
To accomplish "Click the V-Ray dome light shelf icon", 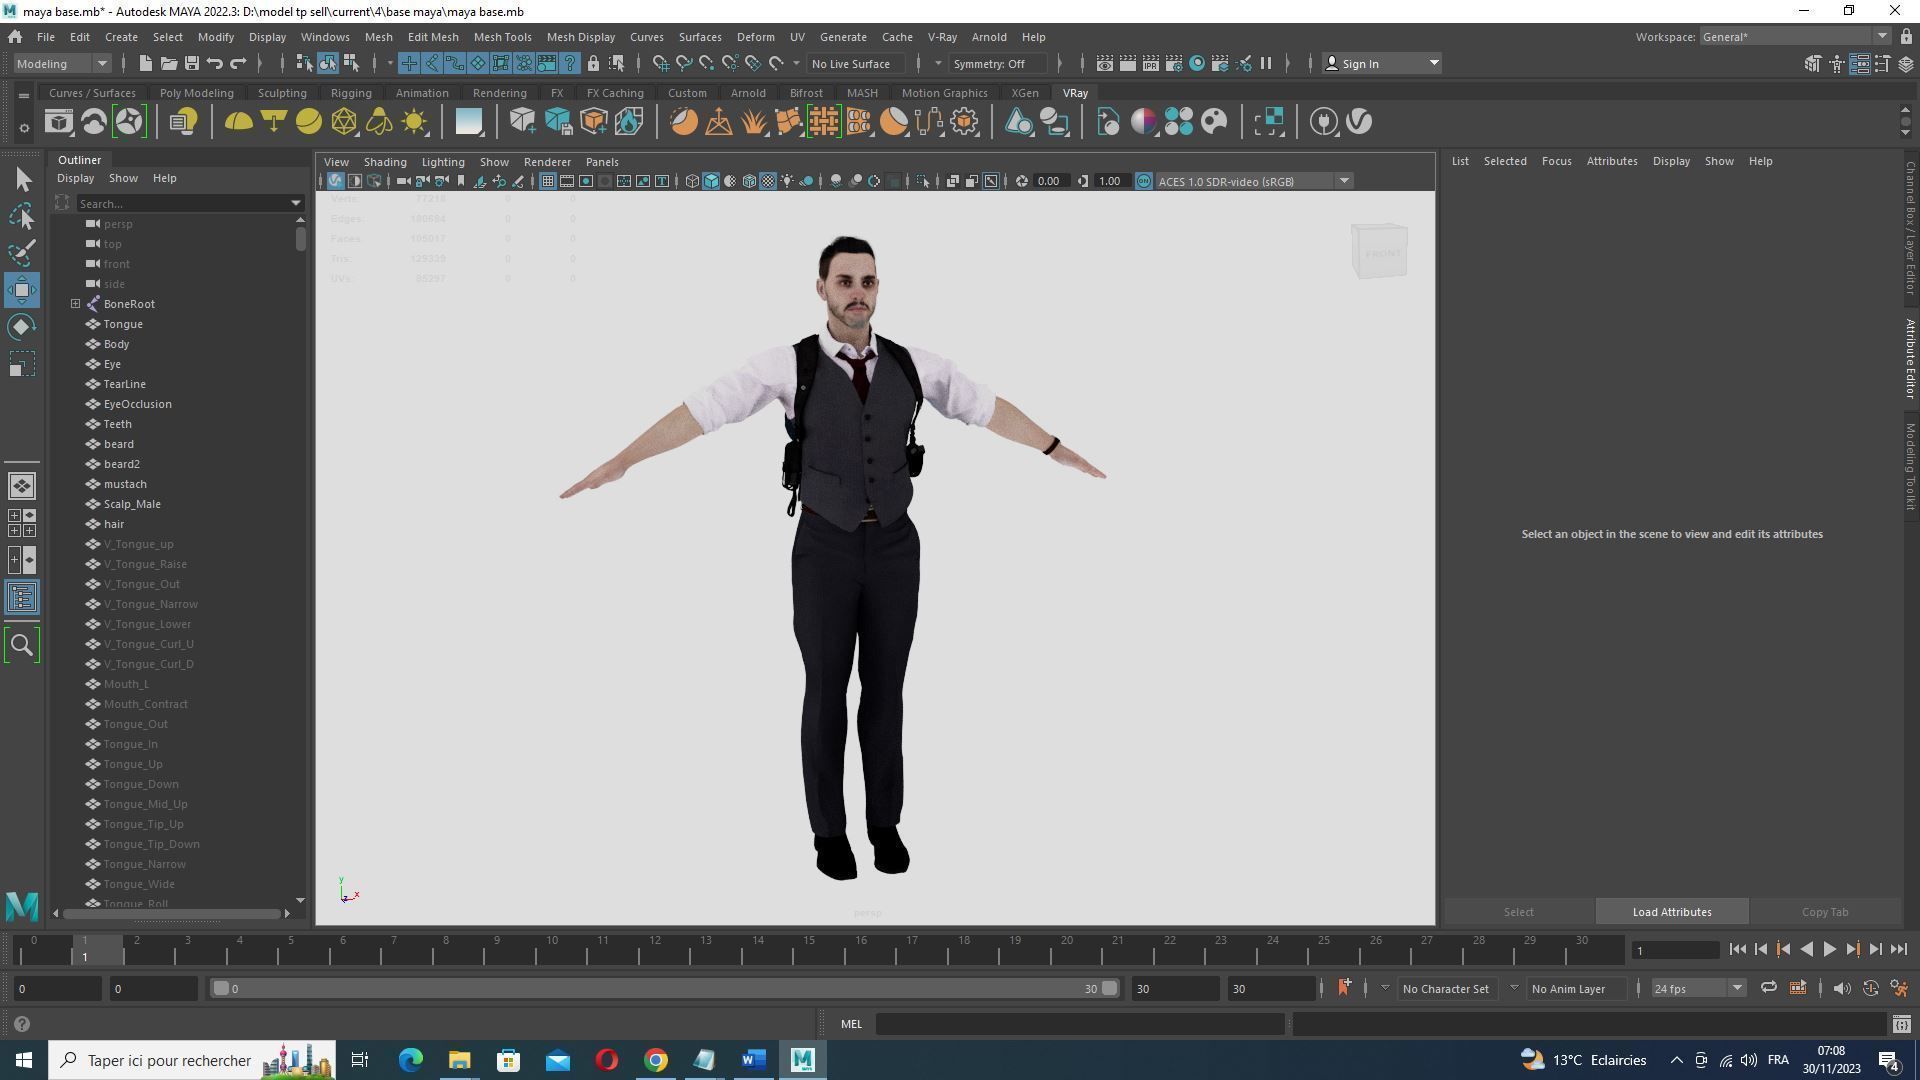I will click(238, 122).
